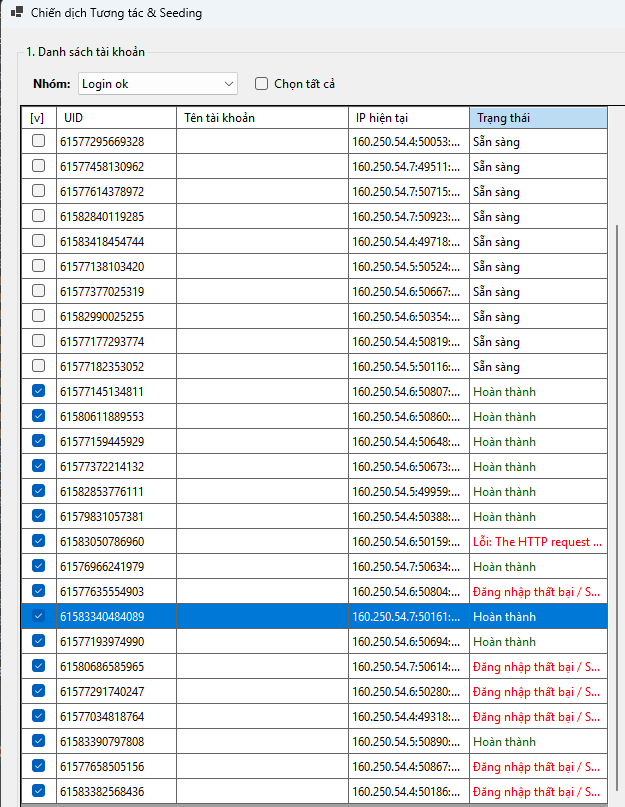Select checkbox of UID 61577138103420
625x807 pixels.
click(39, 266)
